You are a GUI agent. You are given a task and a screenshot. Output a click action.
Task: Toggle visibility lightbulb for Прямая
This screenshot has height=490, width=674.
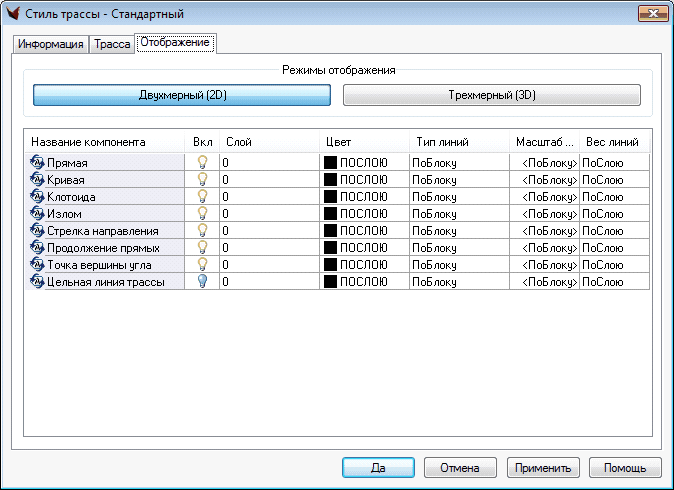click(x=202, y=162)
